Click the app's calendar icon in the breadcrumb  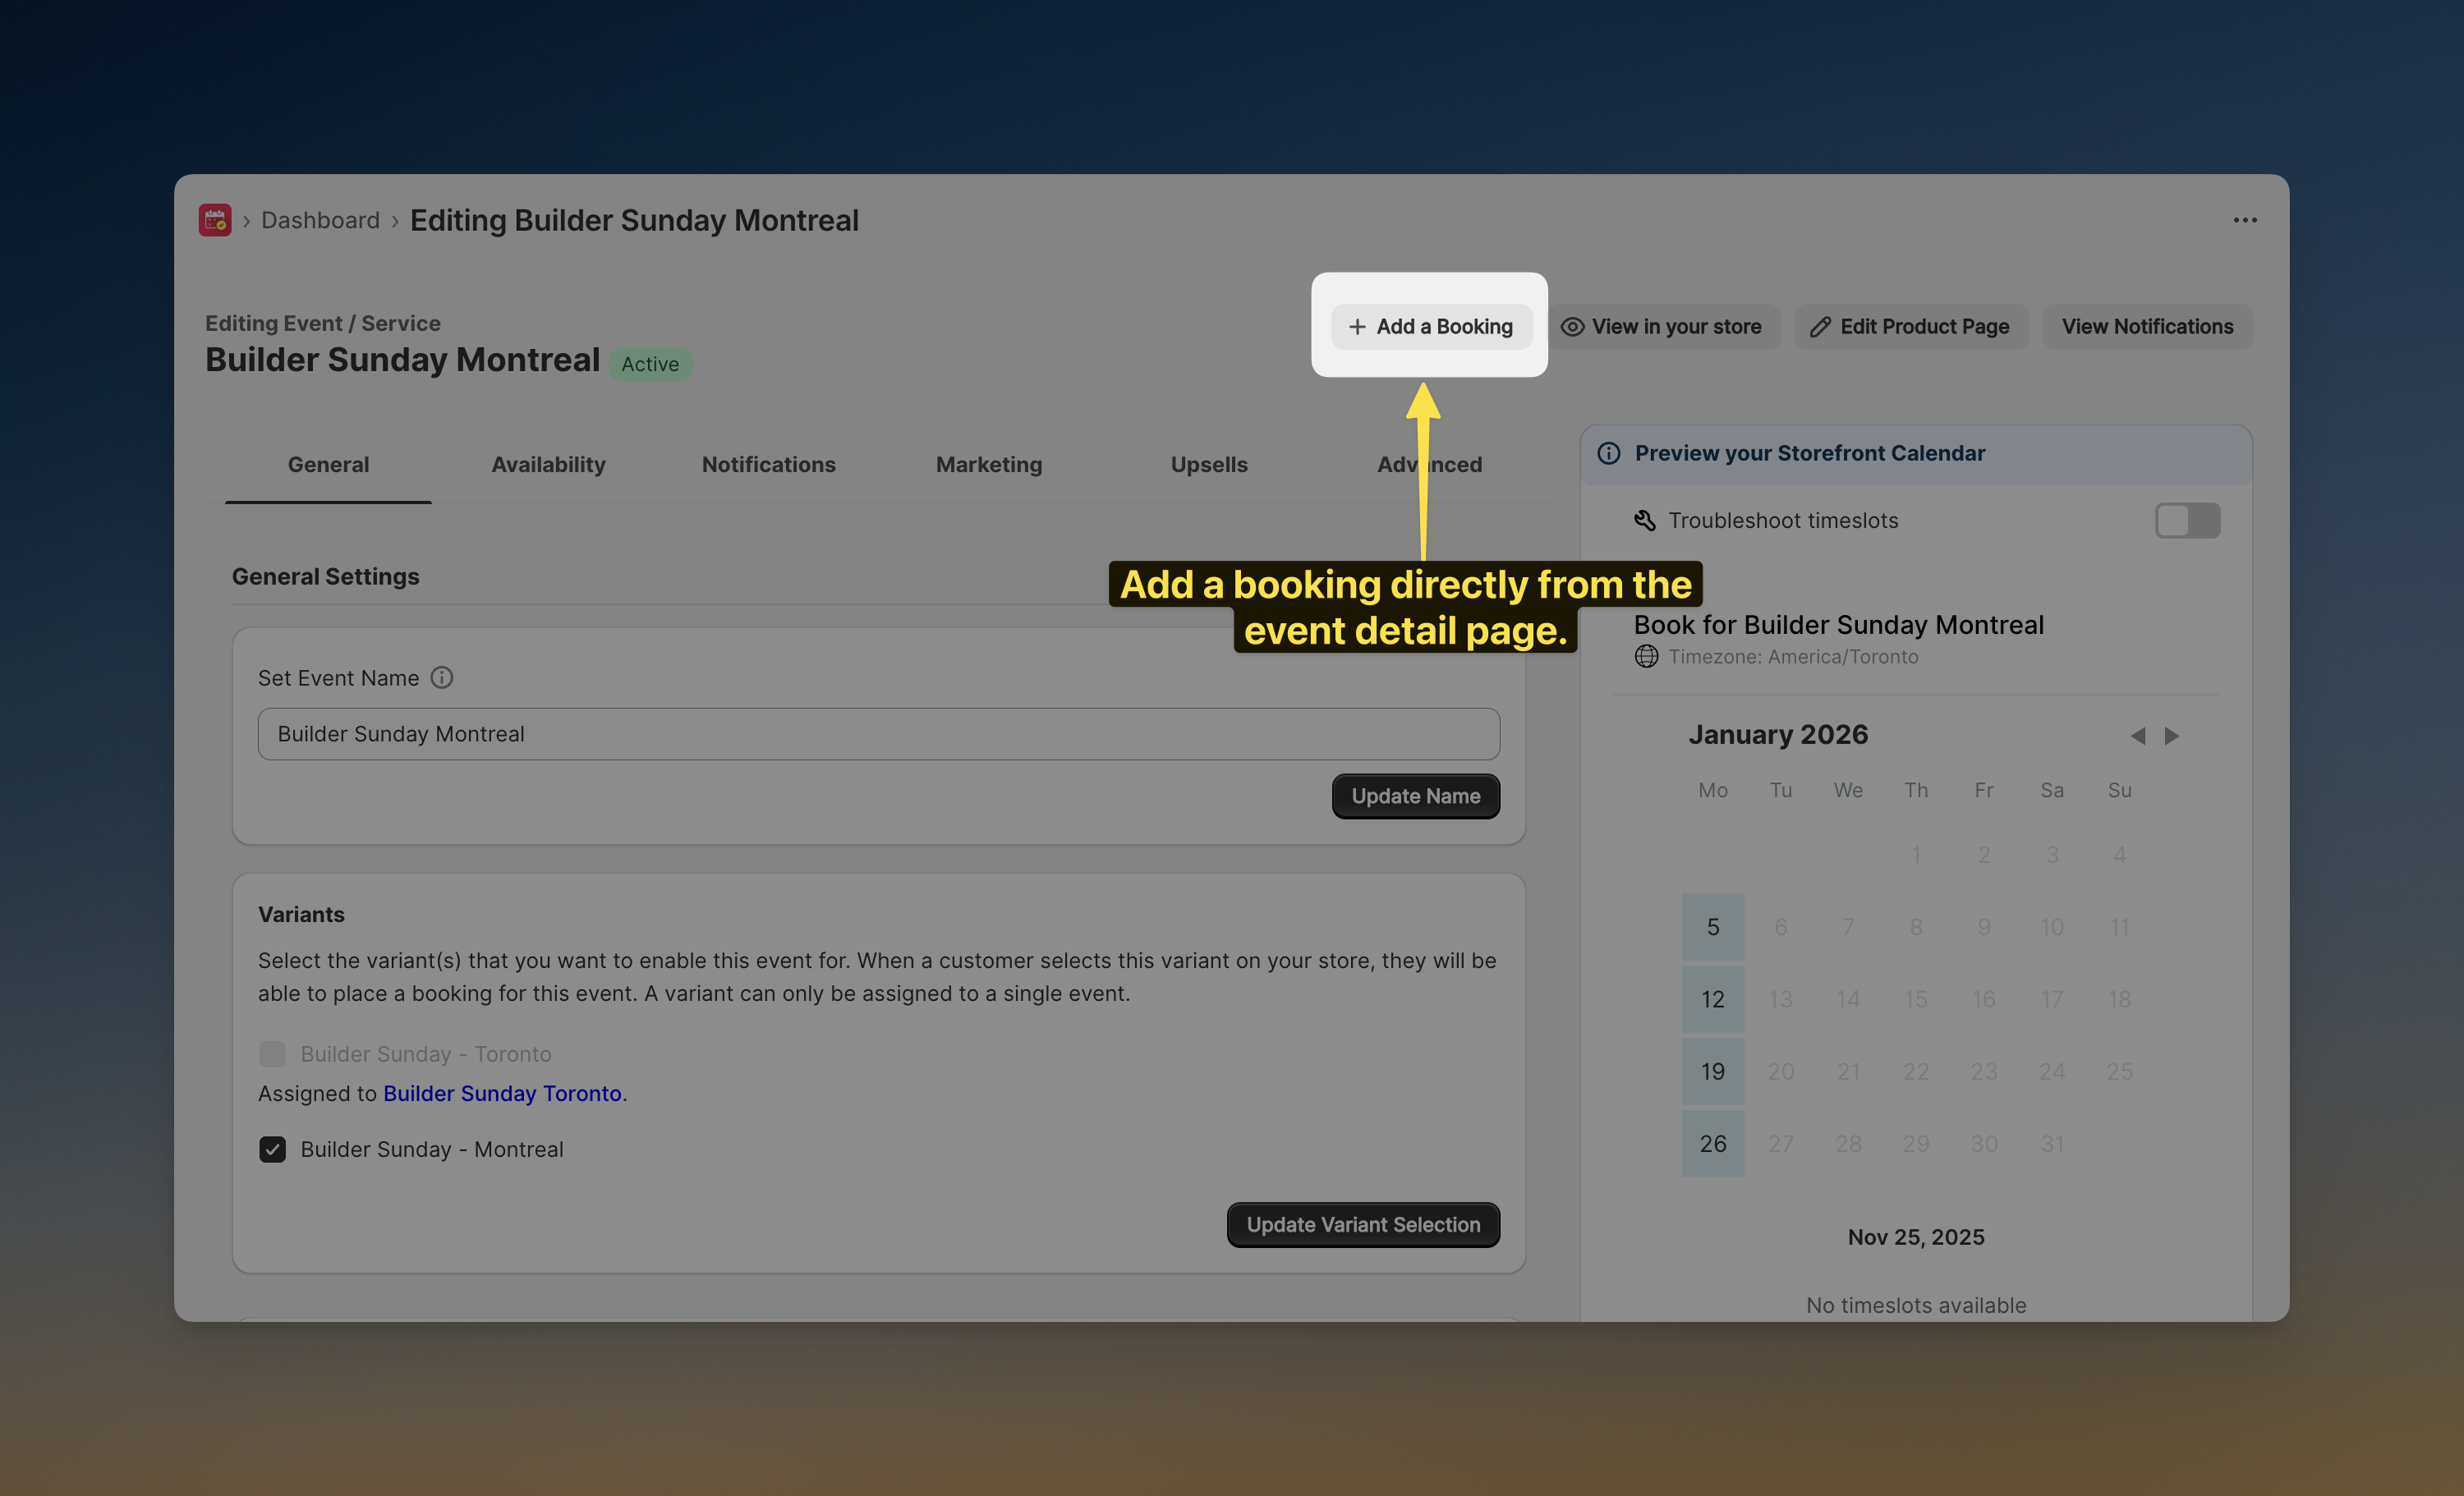[214, 220]
